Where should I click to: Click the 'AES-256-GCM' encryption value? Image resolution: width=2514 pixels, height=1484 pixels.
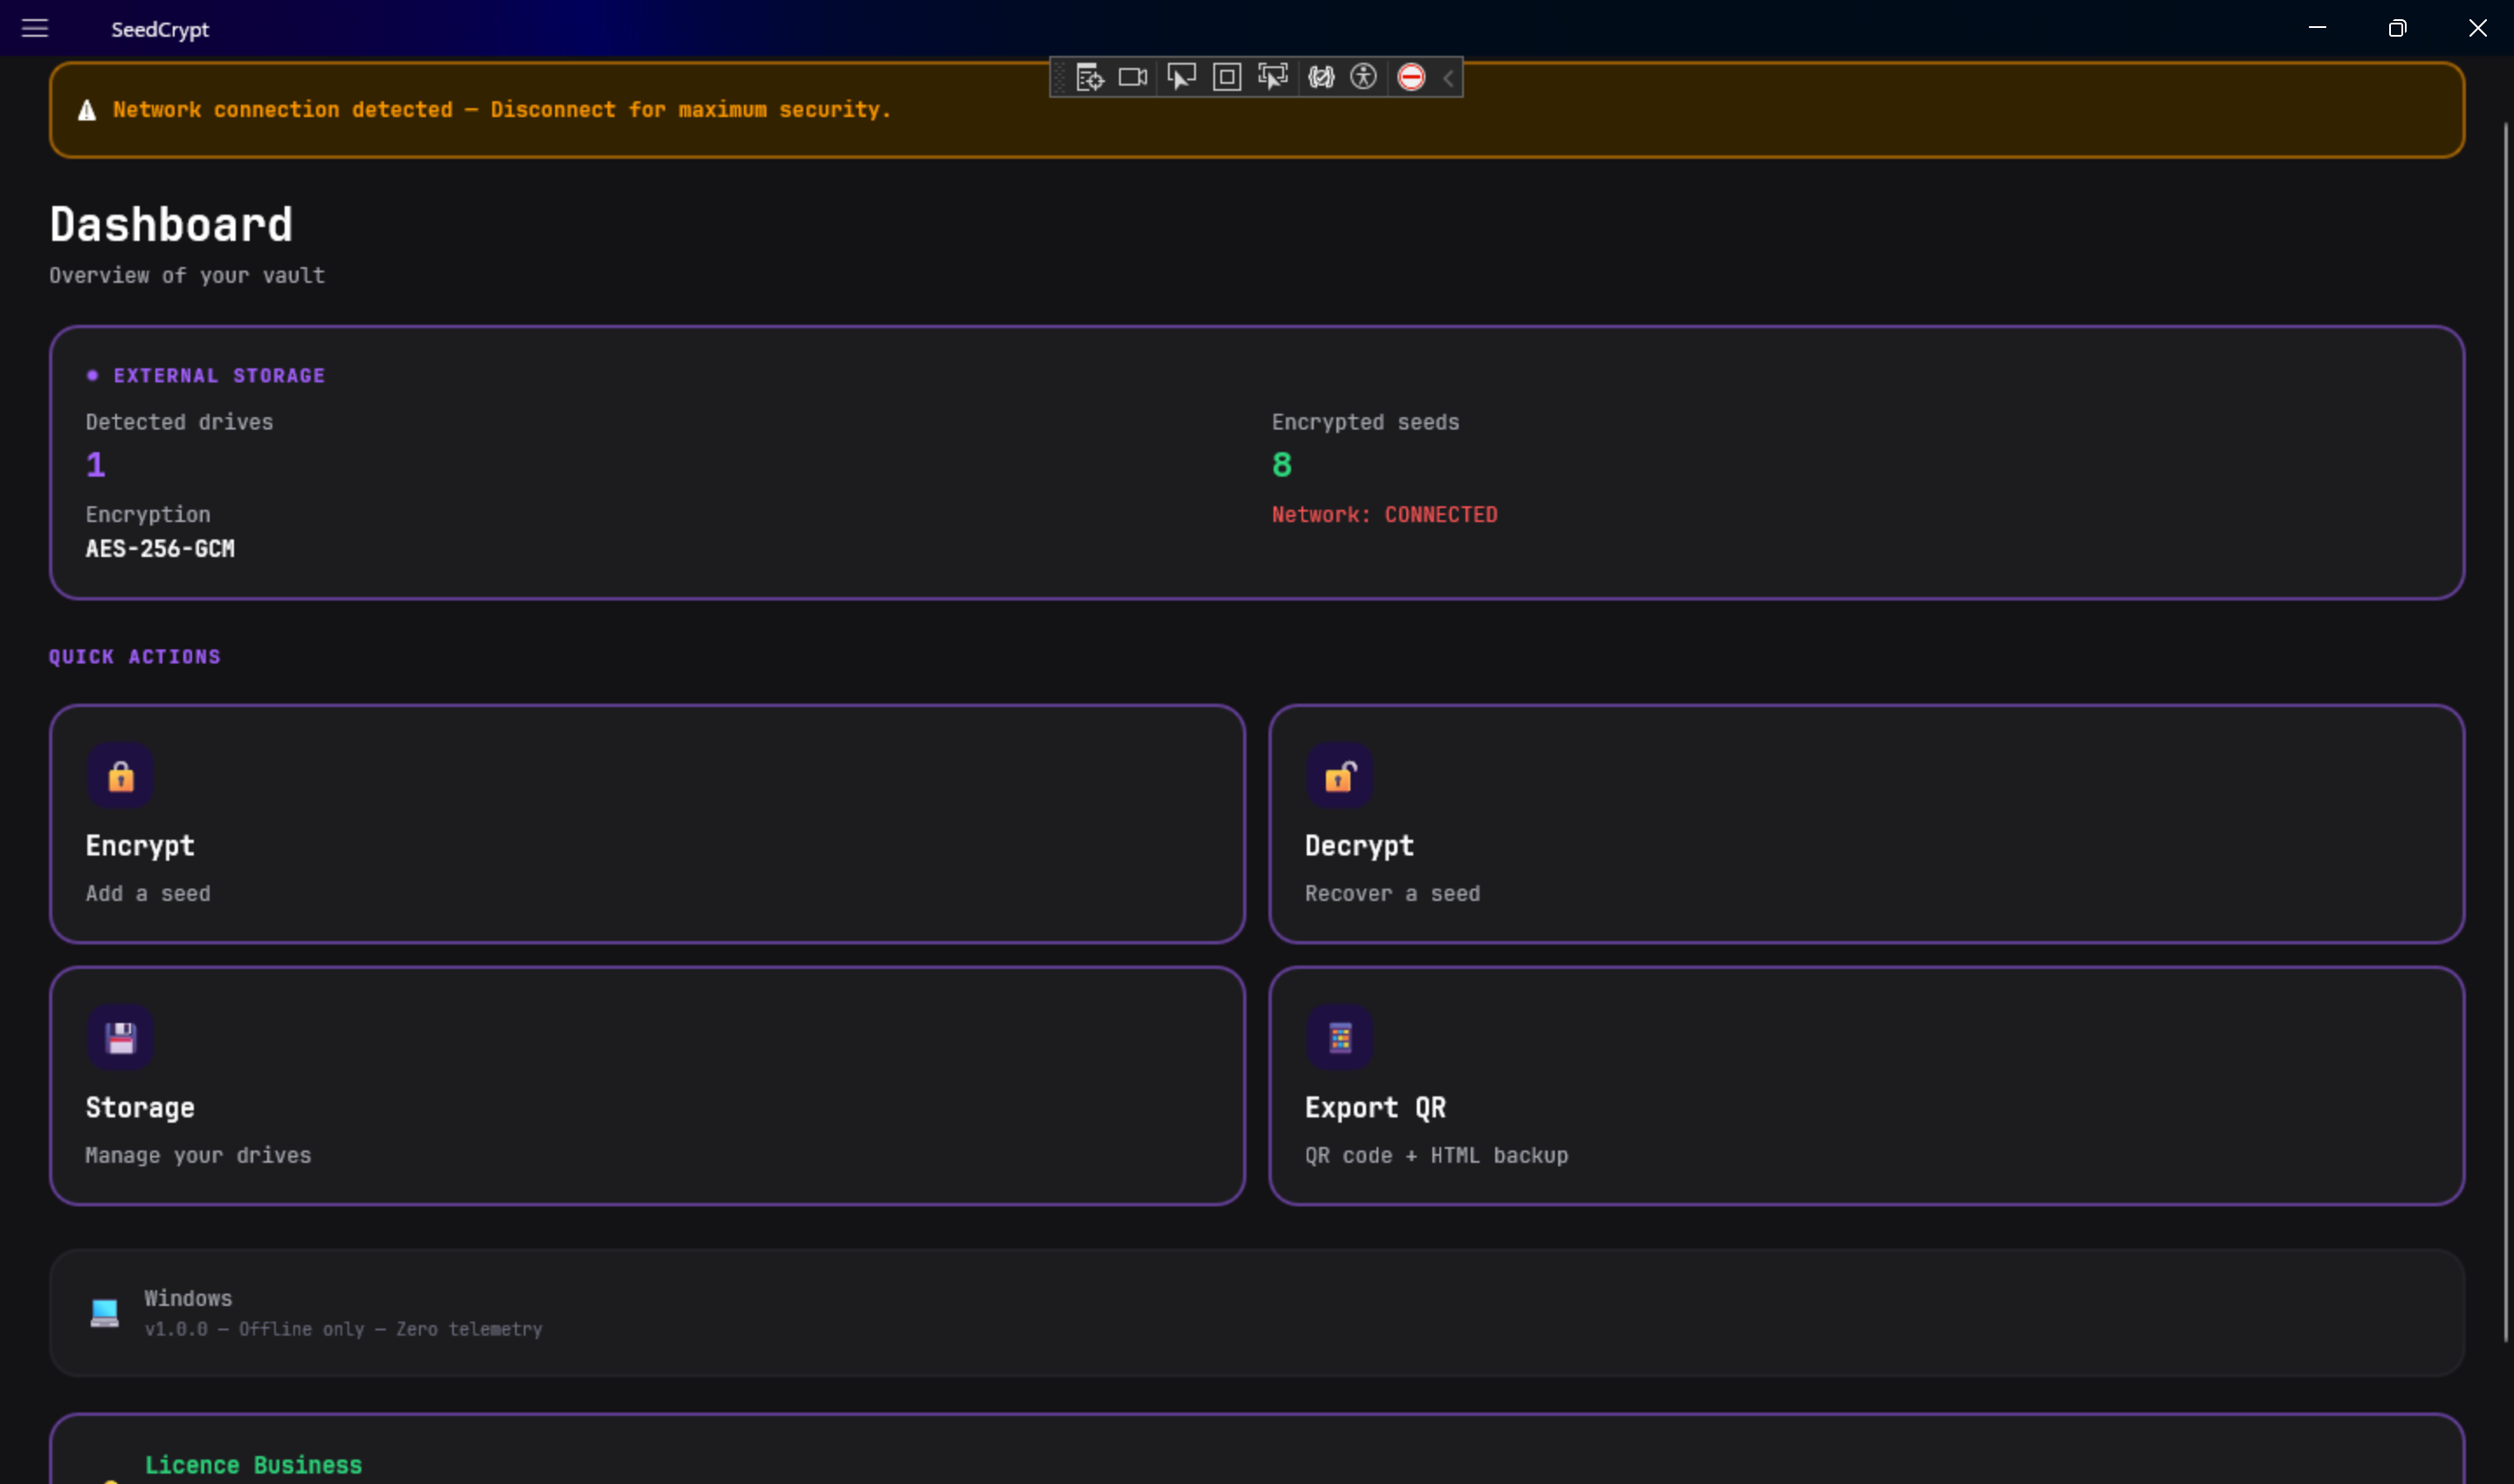[x=160, y=549]
